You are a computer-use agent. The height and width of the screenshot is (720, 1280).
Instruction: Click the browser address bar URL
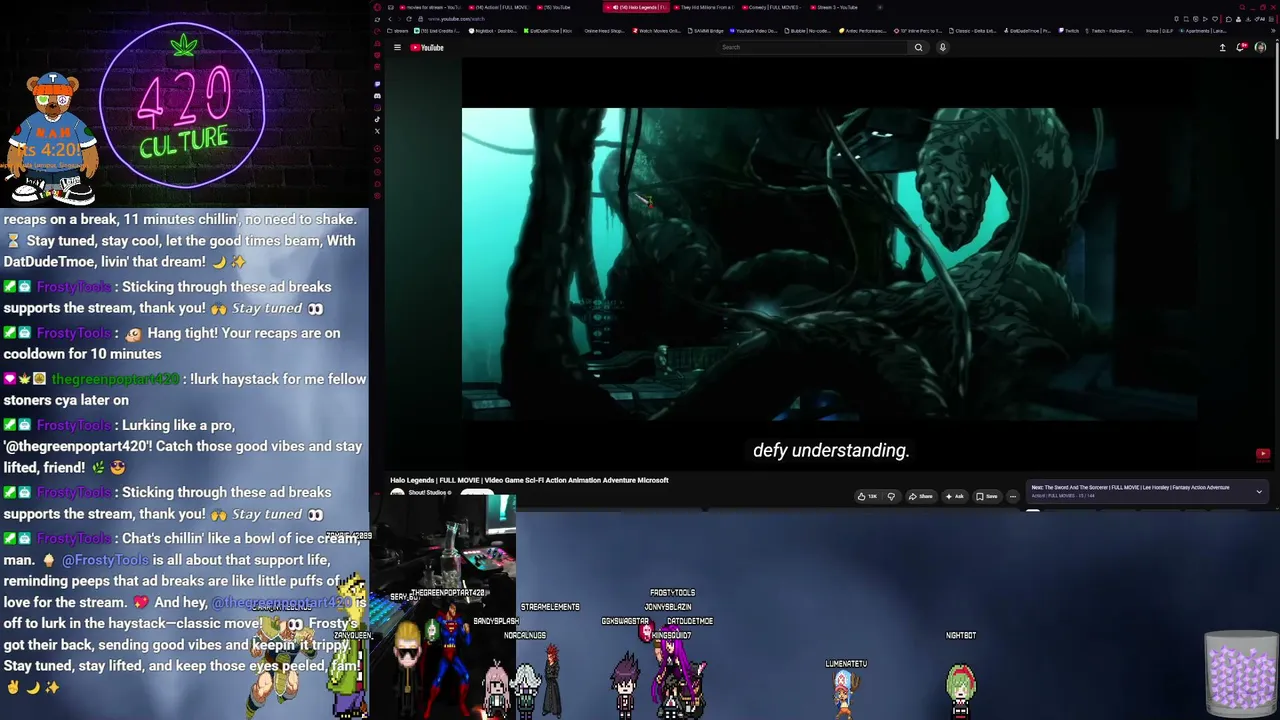[456, 19]
